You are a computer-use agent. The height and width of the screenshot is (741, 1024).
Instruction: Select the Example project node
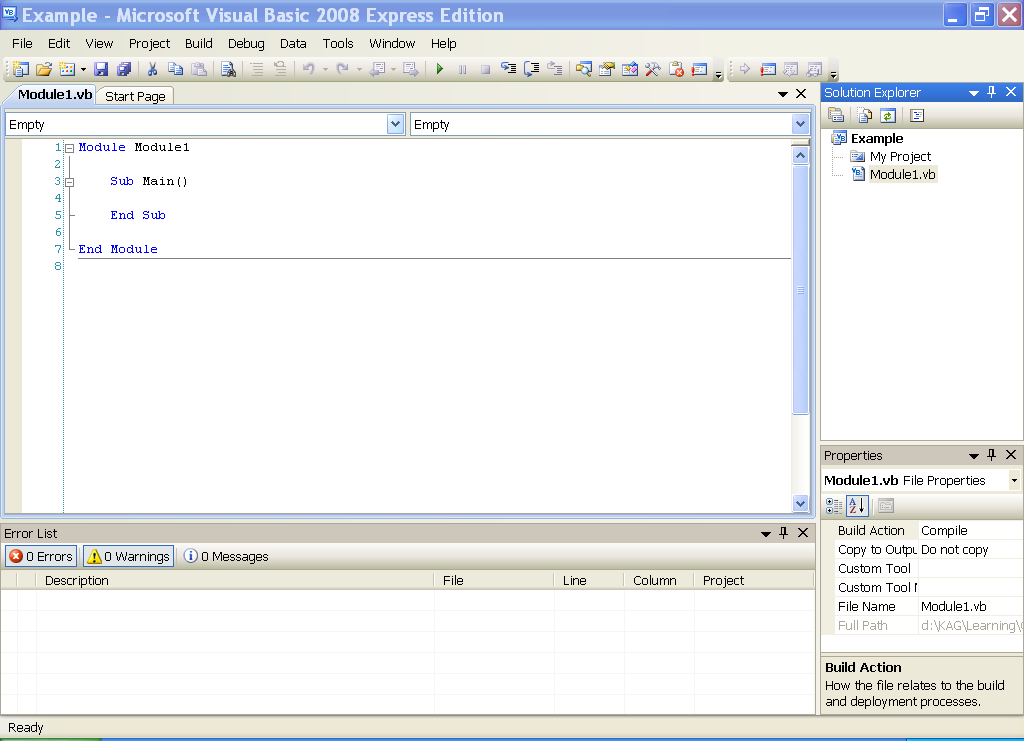[x=876, y=138]
